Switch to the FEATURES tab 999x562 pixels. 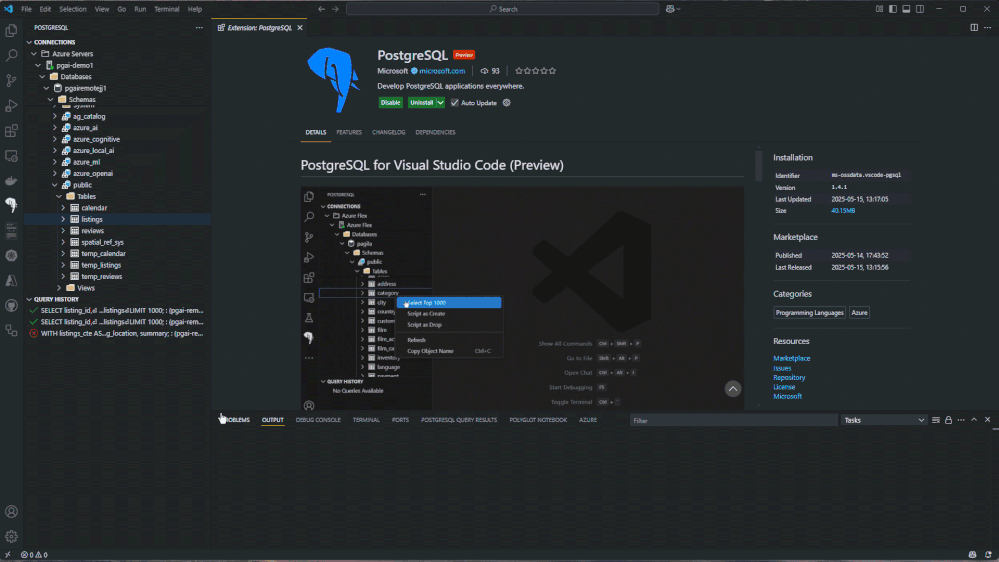(349, 133)
